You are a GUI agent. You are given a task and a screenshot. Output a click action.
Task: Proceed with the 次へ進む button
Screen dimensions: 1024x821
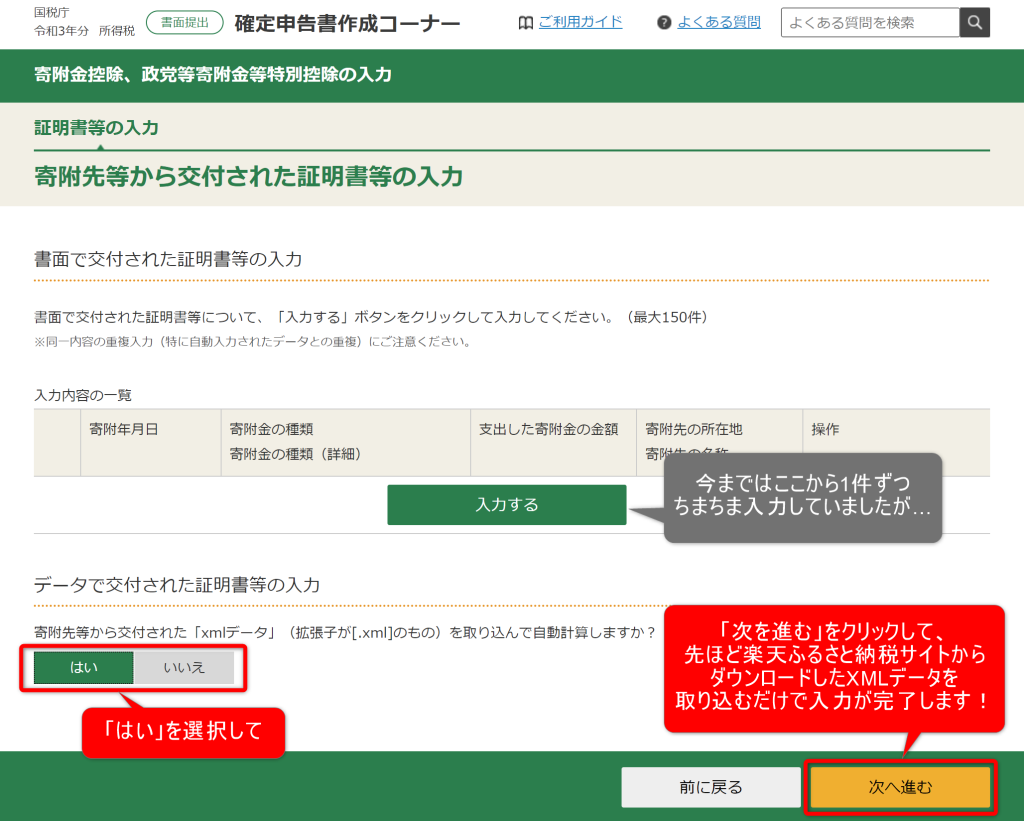pyautogui.click(x=900, y=787)
